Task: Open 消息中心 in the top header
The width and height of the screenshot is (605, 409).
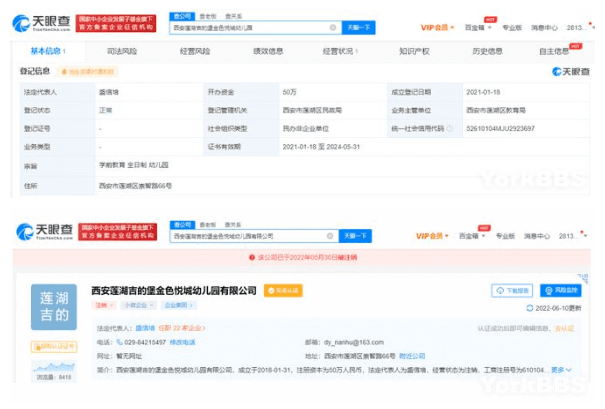Action: pos(544,27)
